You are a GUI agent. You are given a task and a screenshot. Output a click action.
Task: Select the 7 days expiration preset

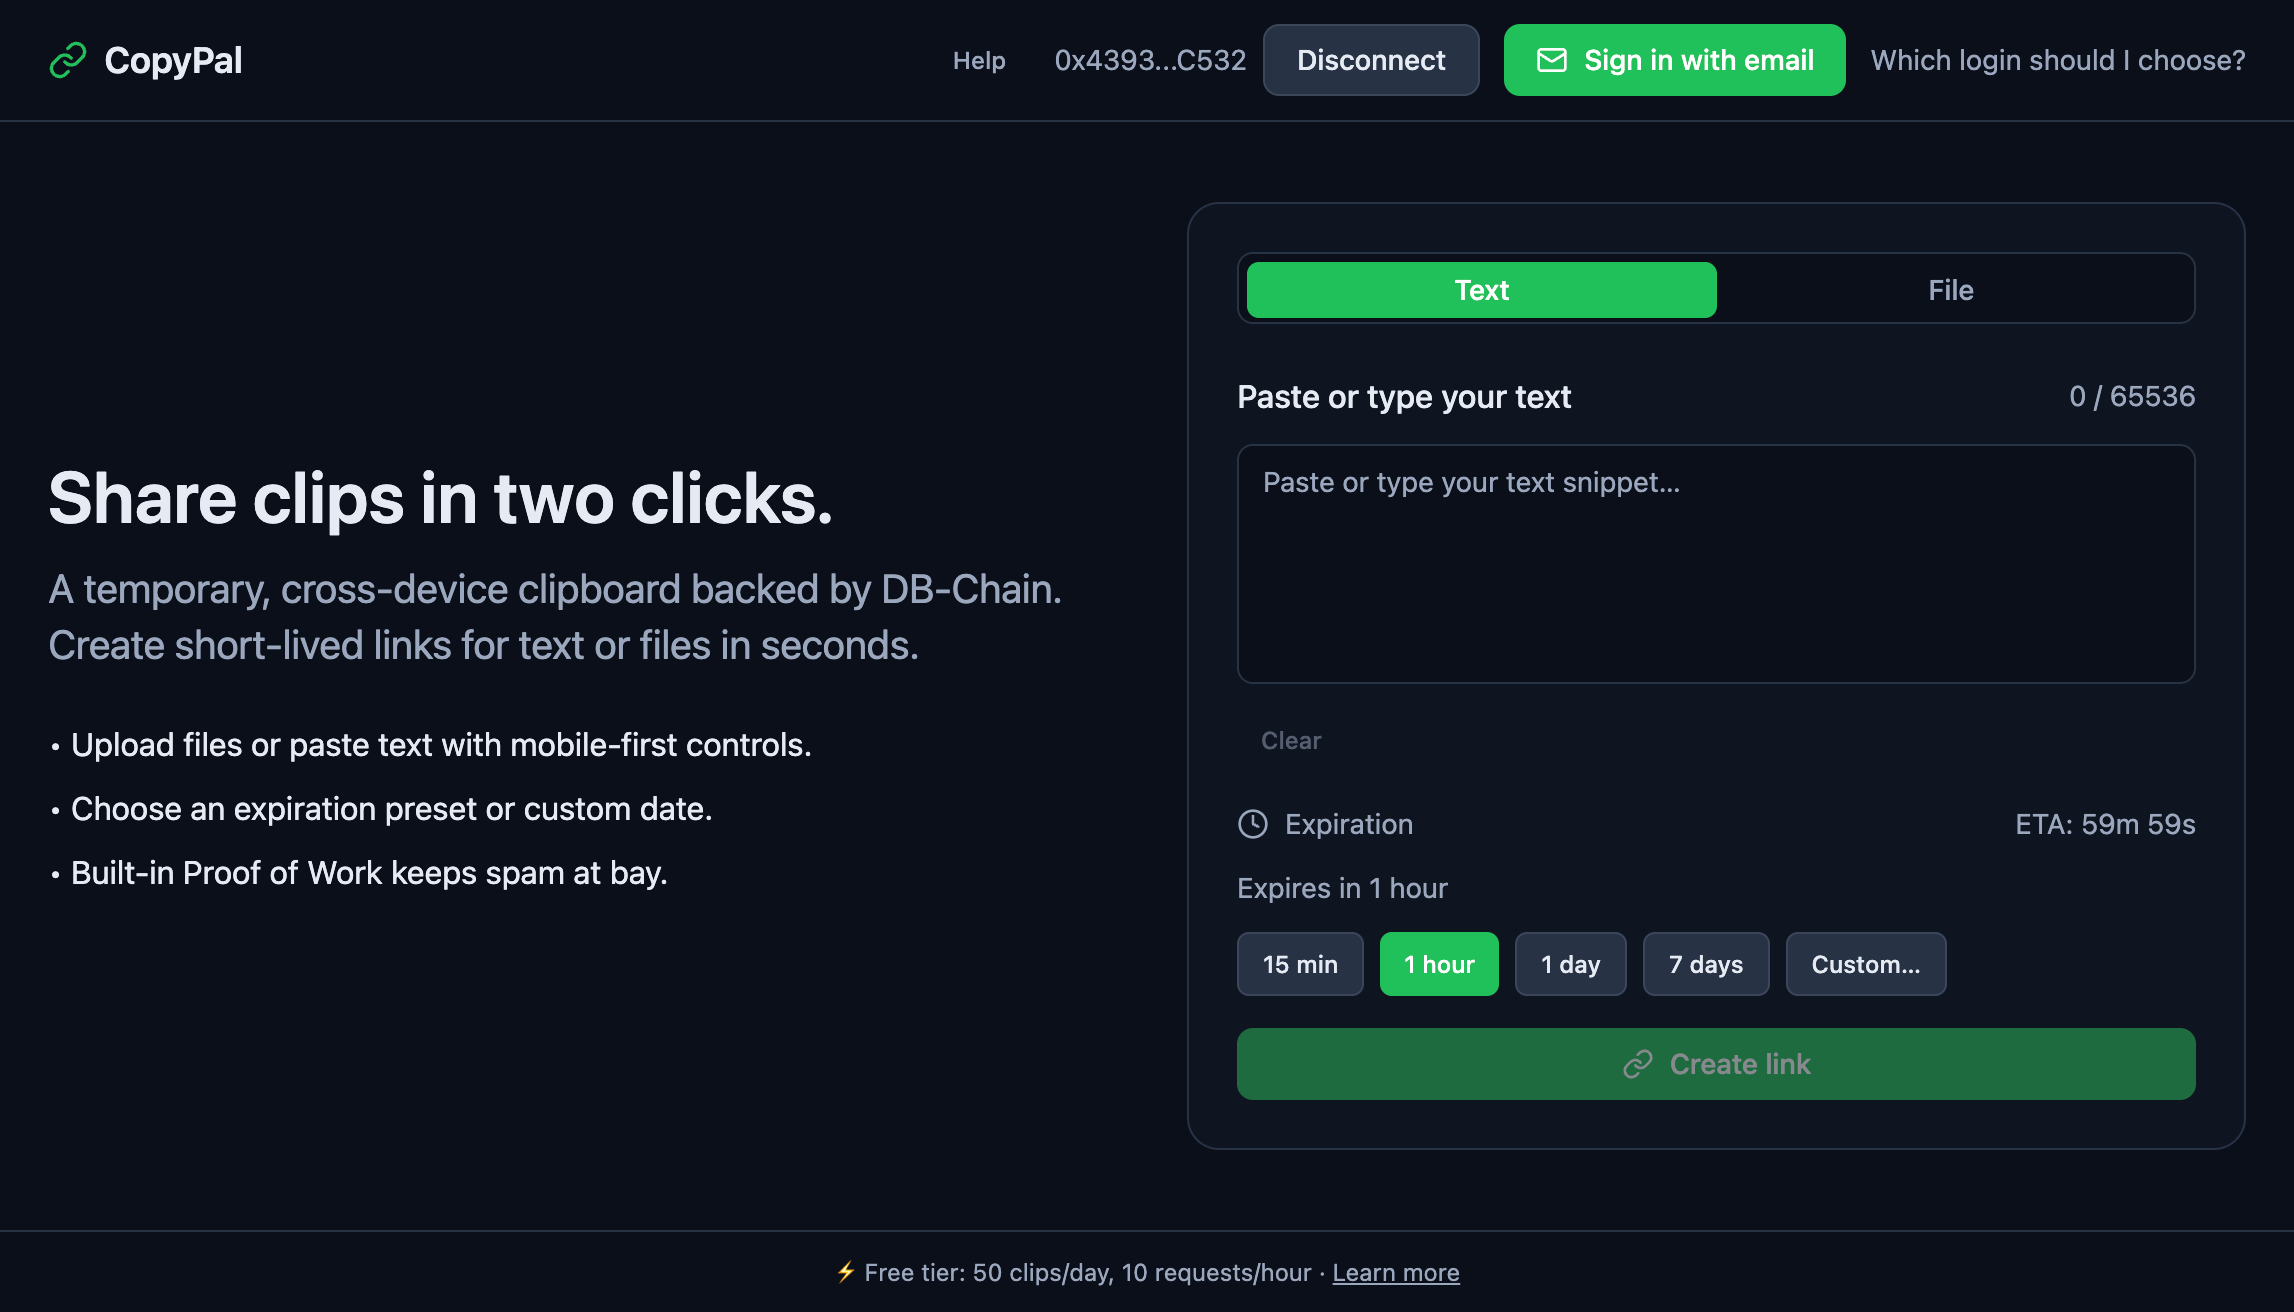pos(1706,964)
